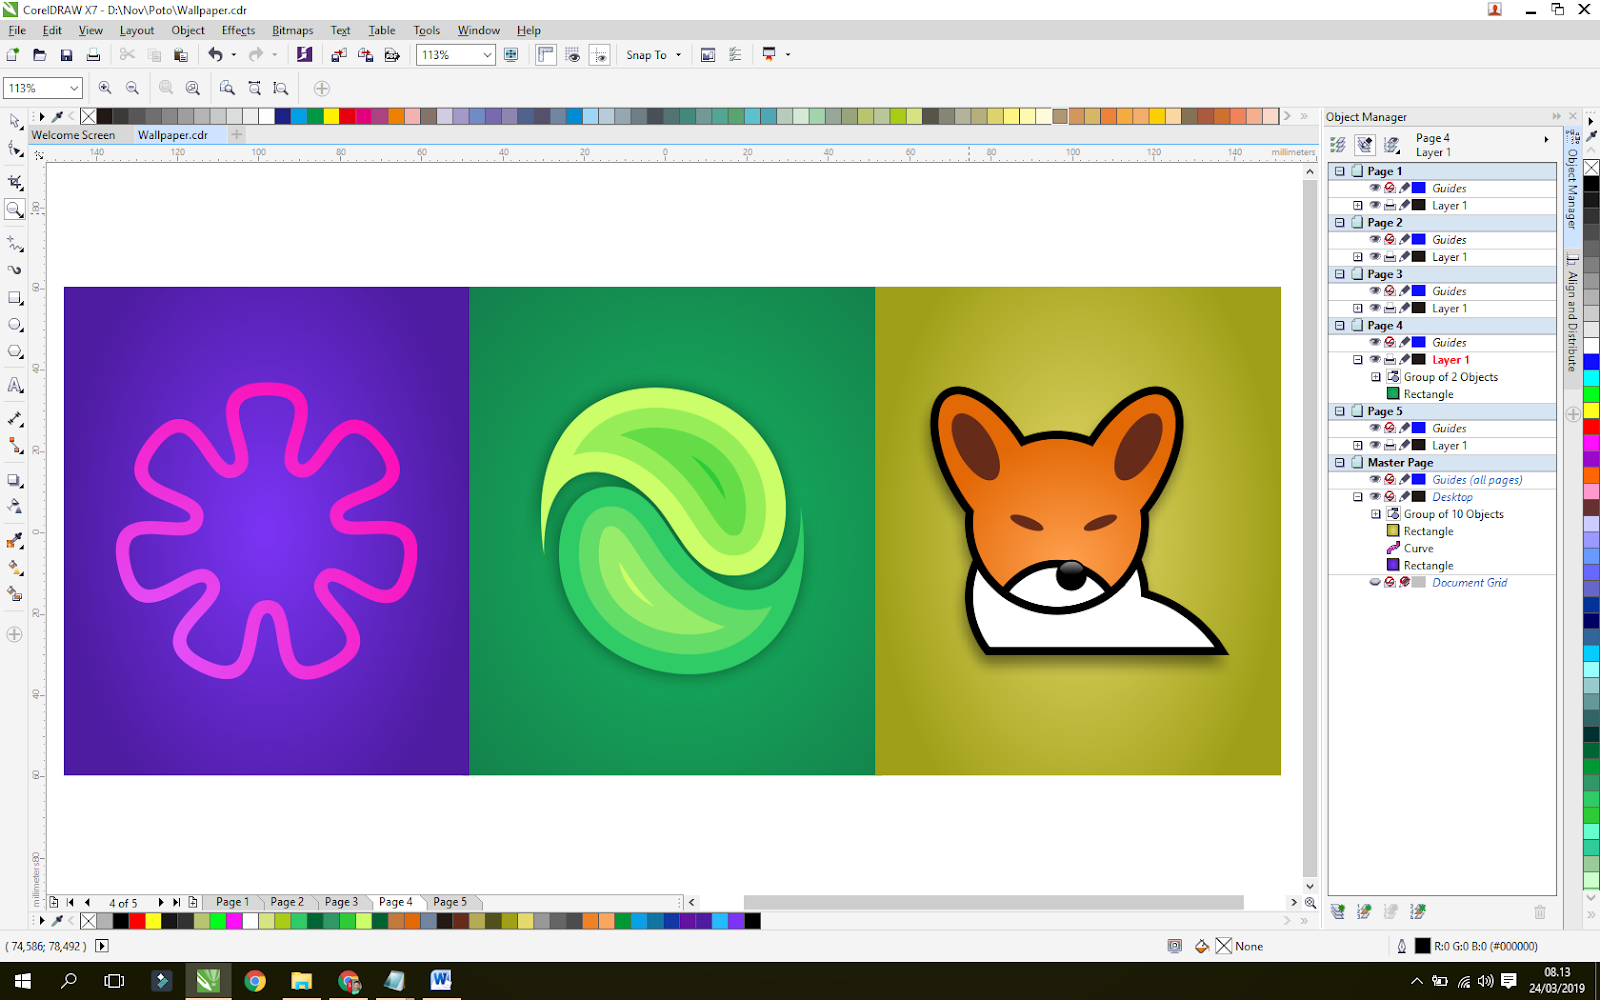Toggle visibility of Page 1 Guides
The height and width of the screenshot is (1000, 1600).
[1375, 188]
